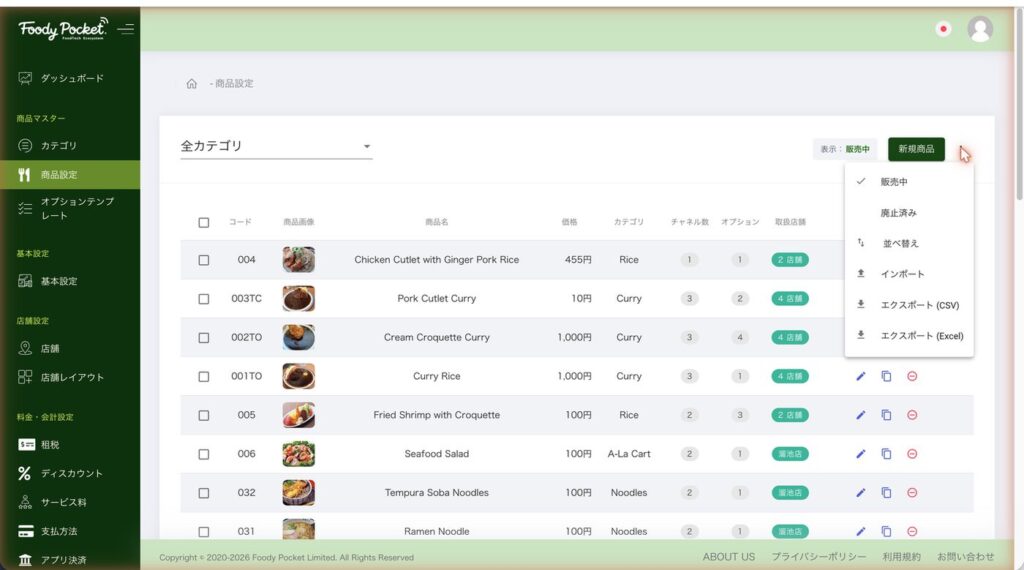Expand the 全カテゴリ category dropdown
This screenshot has height=570, width=1024.
[276, 146]
